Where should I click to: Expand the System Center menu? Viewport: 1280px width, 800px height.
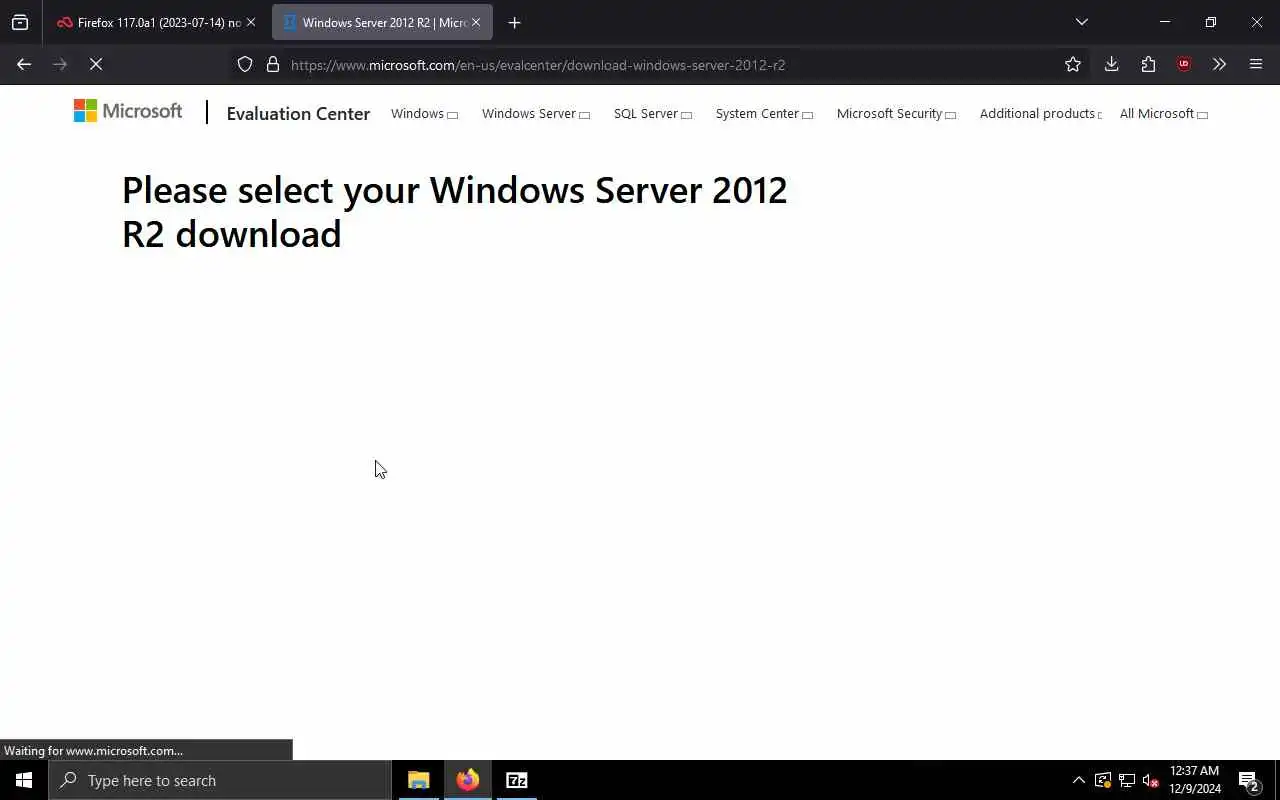click(x=764, y=113)
